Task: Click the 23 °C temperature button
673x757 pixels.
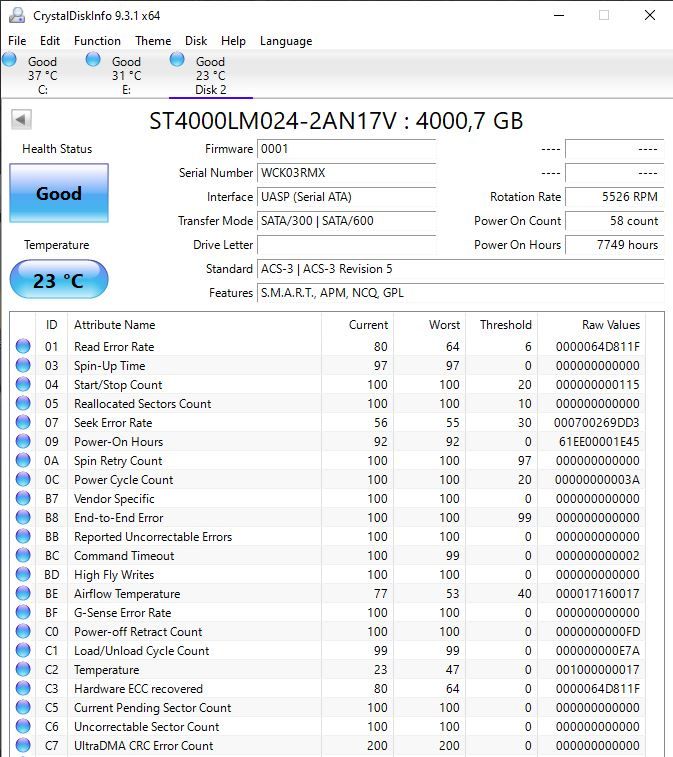Action: pyautogui.click(x=59, y=280)
